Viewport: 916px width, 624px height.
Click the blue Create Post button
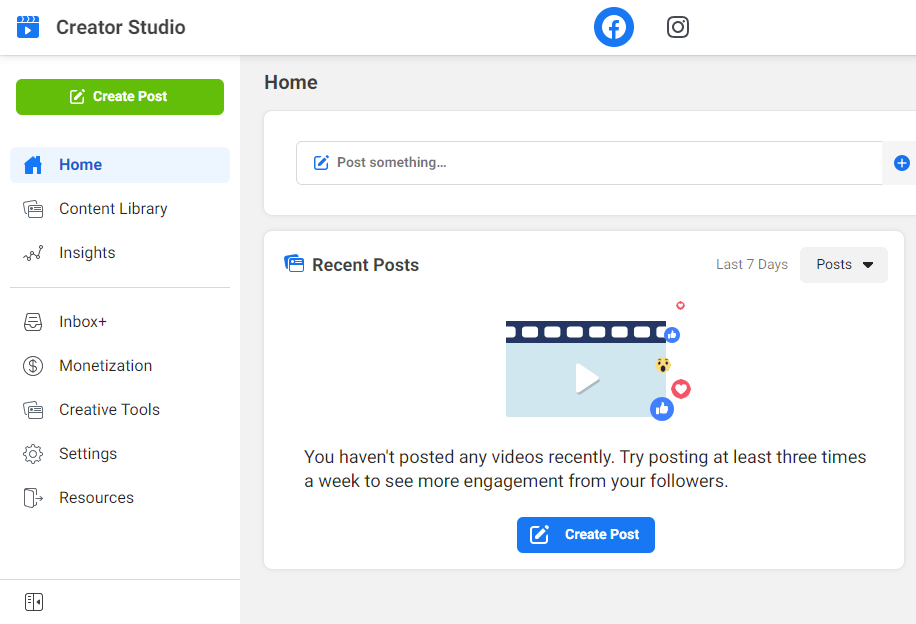pos(585,534)
